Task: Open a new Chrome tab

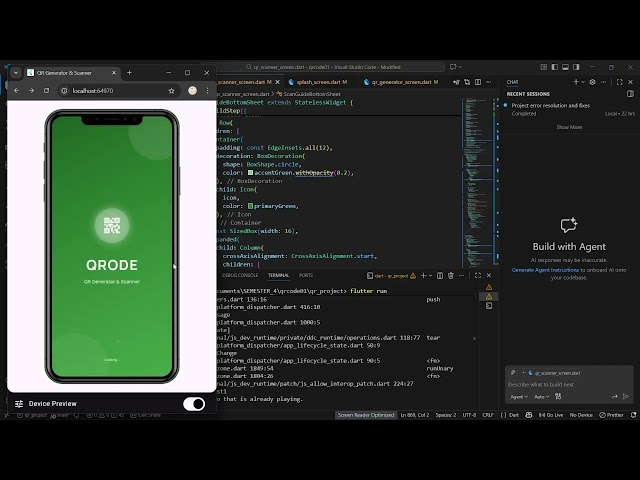Action: tap(129, 73)
